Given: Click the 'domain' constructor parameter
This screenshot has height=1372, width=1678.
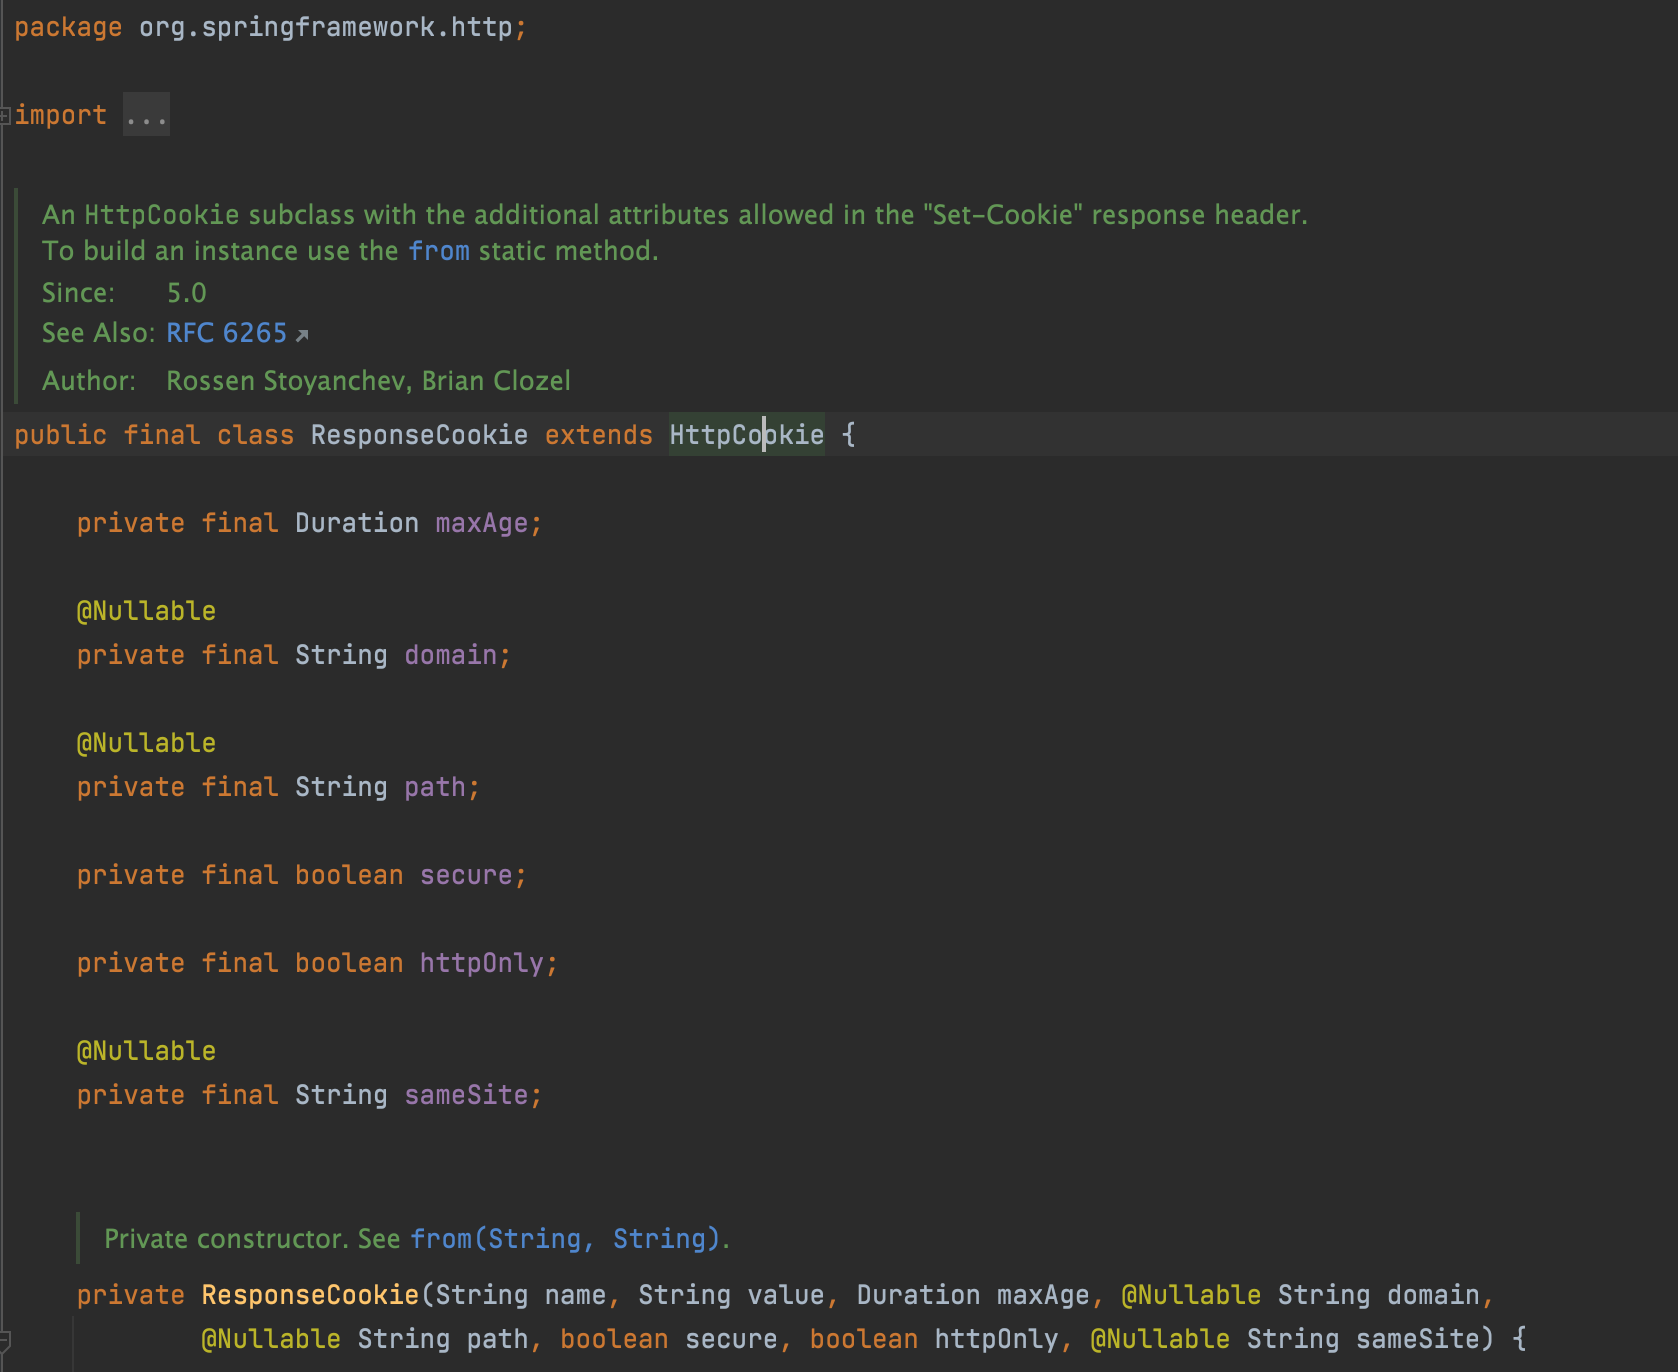Looking at the screenshot, I should pos(1433,1295).
